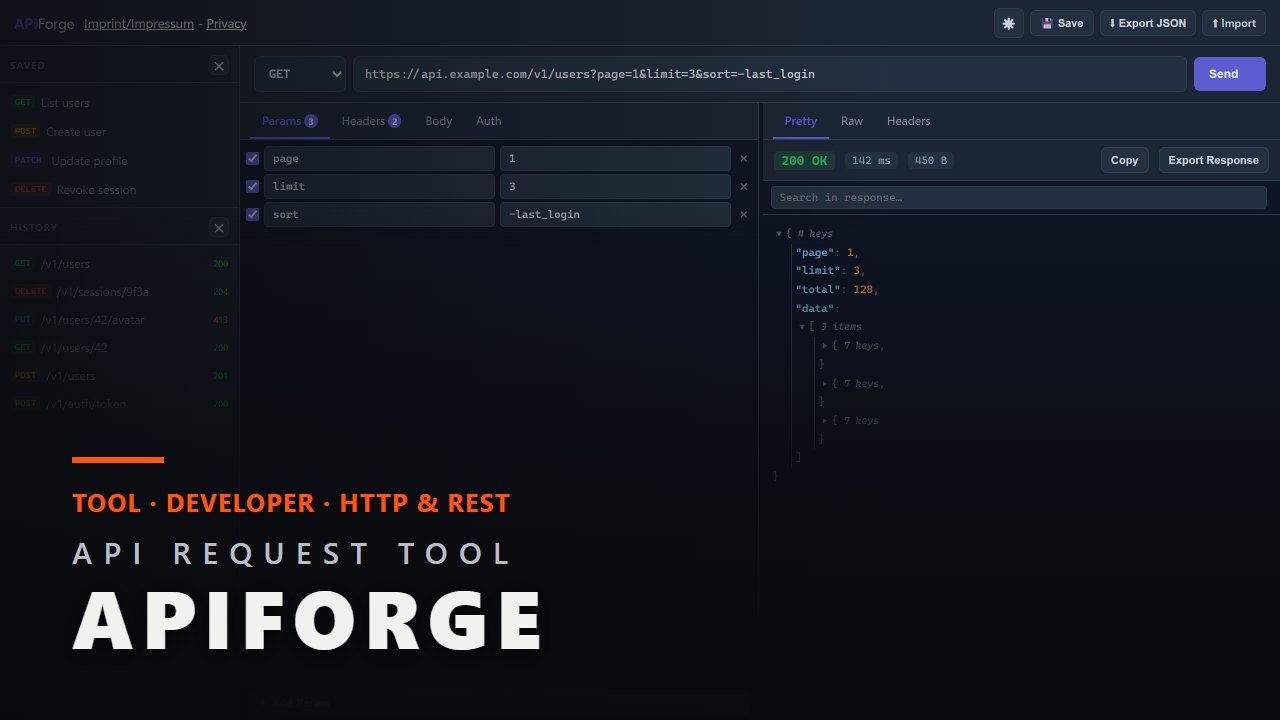This screenshot has width=1280, height=720.
Task: Open the Auth tab
Action: 489,121
